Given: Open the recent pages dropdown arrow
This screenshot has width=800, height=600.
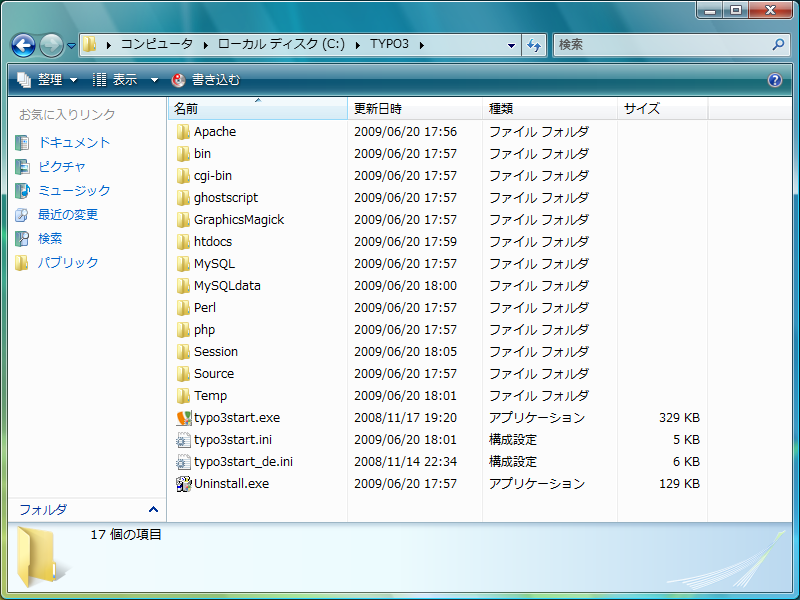Looking at the screenshot, I should 71,46.
